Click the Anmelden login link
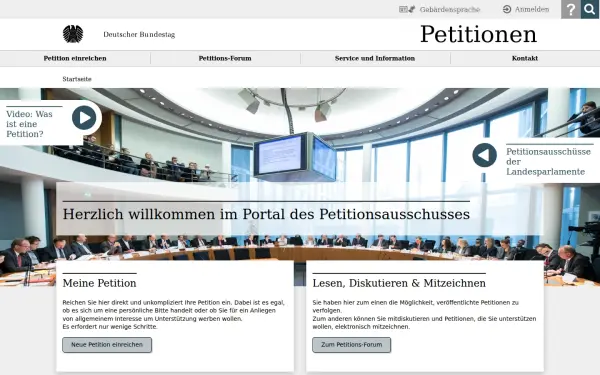The image size is (600, 375). pos(532,9)
